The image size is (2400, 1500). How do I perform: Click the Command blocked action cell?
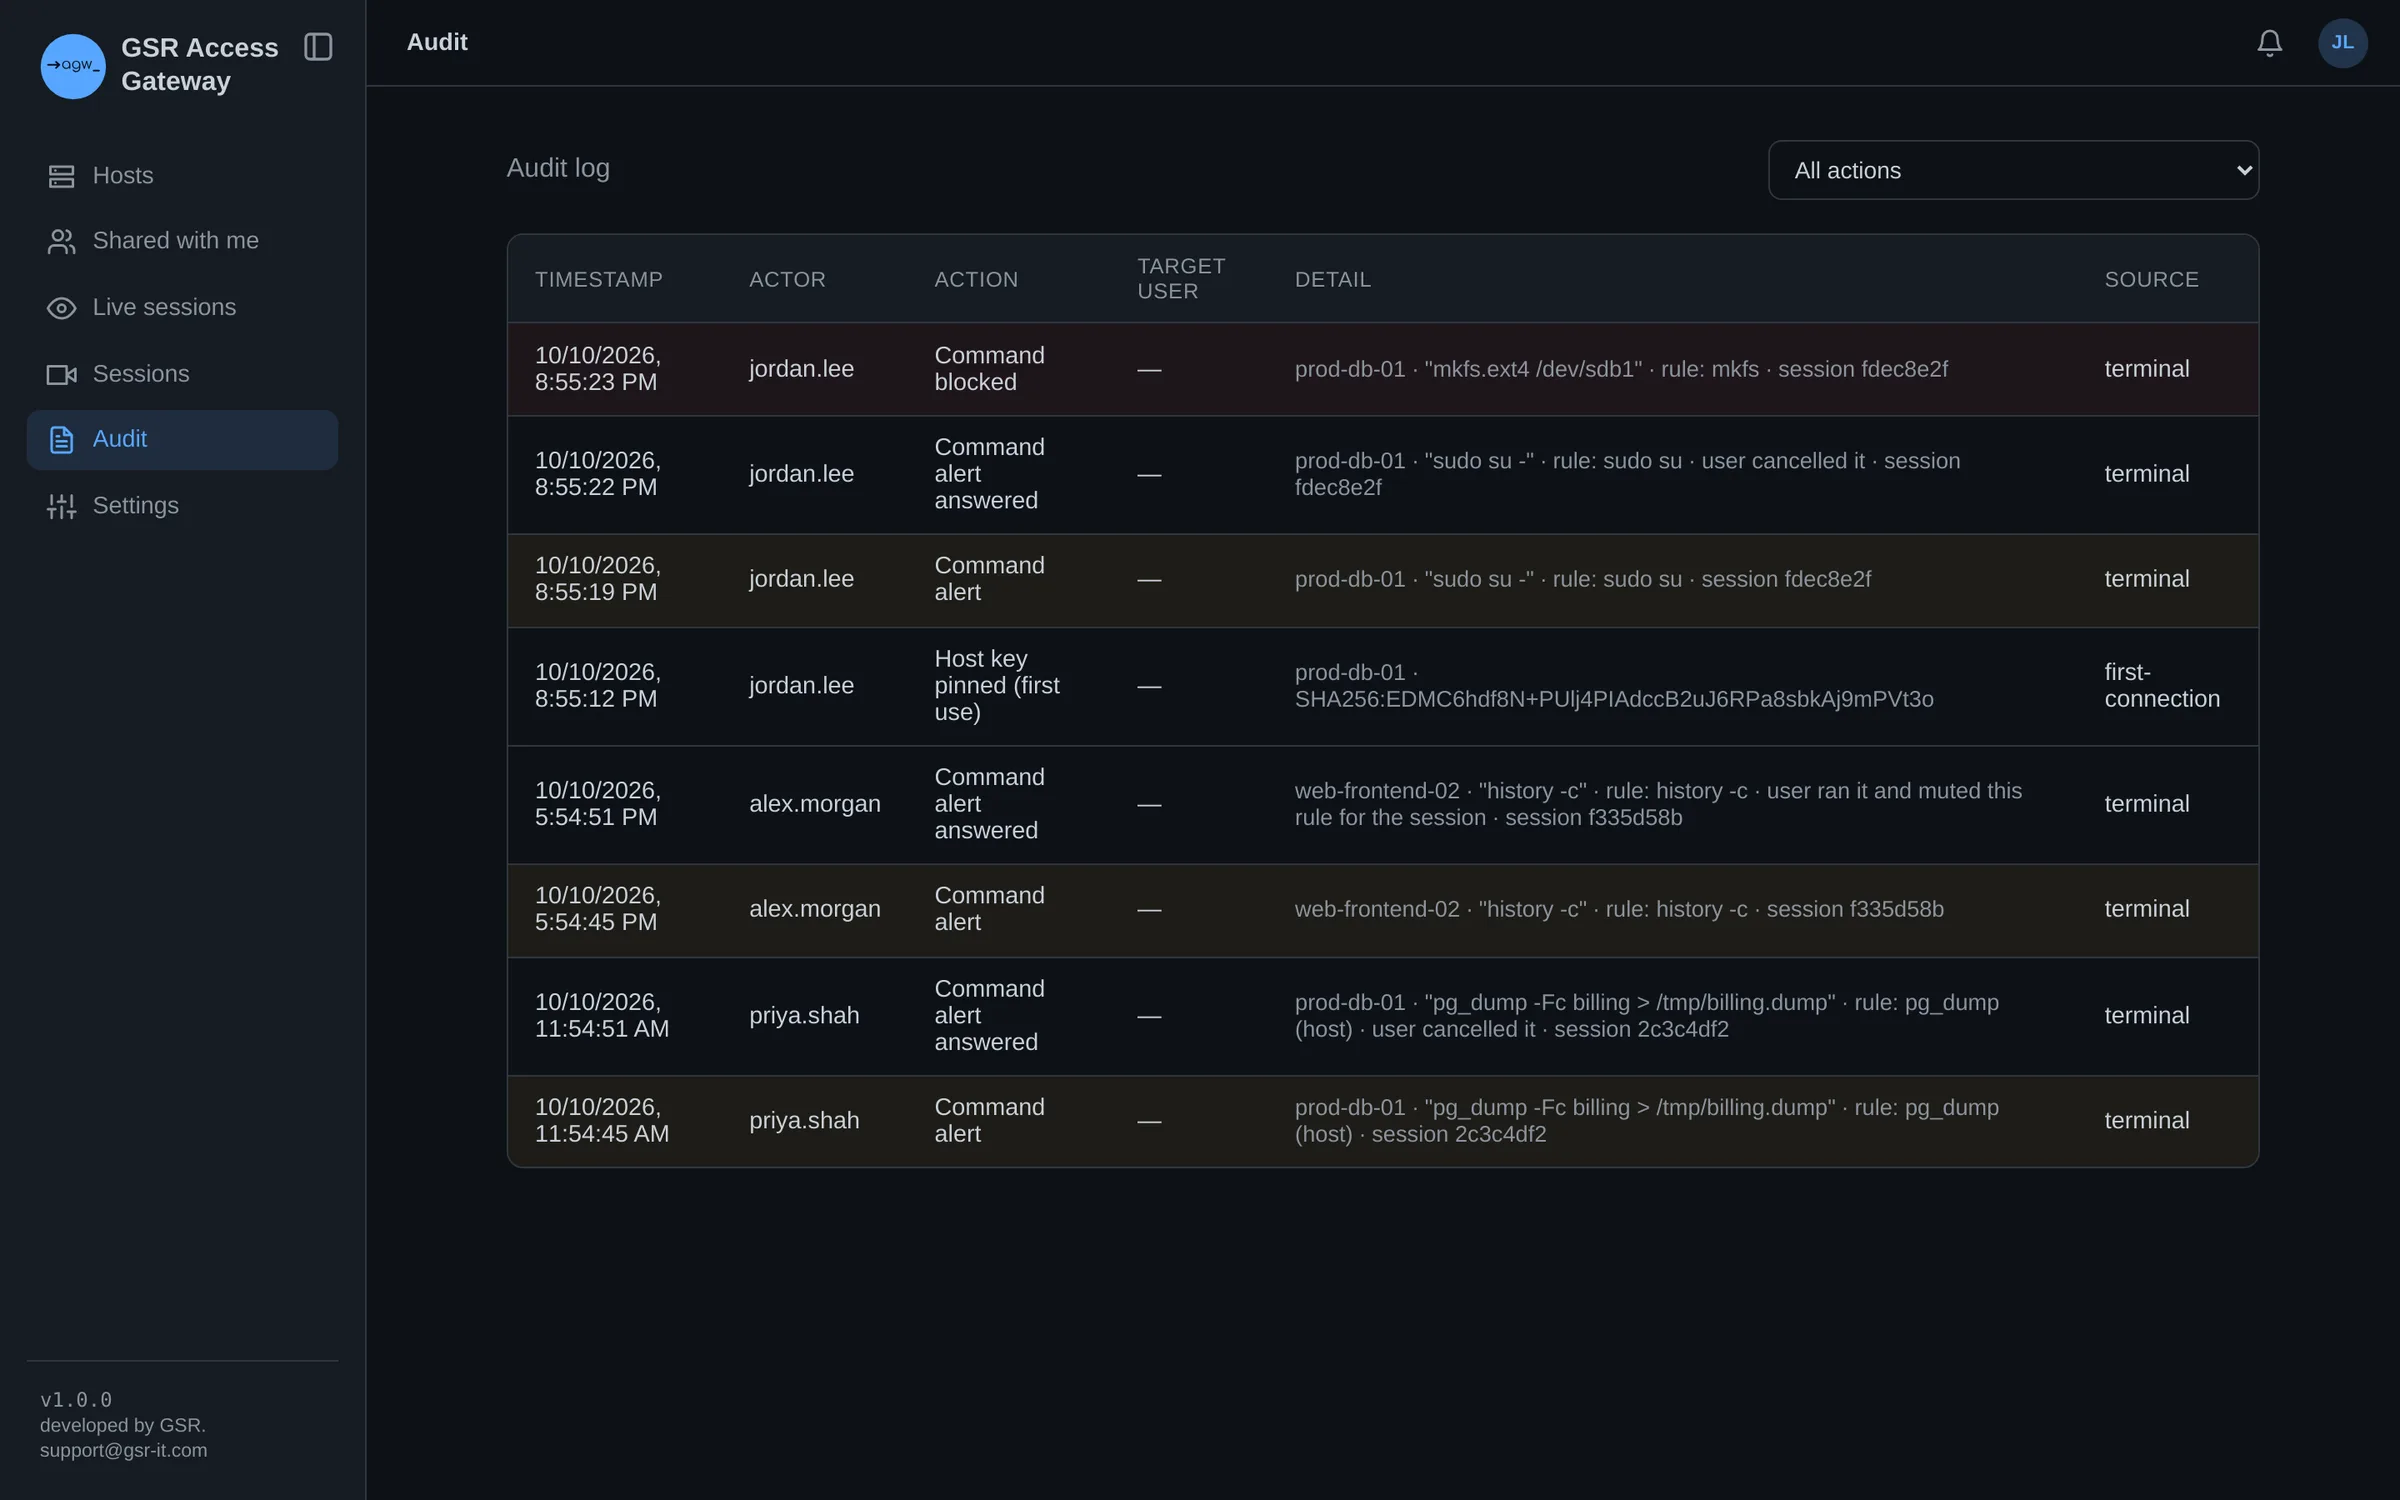(989, 369)
